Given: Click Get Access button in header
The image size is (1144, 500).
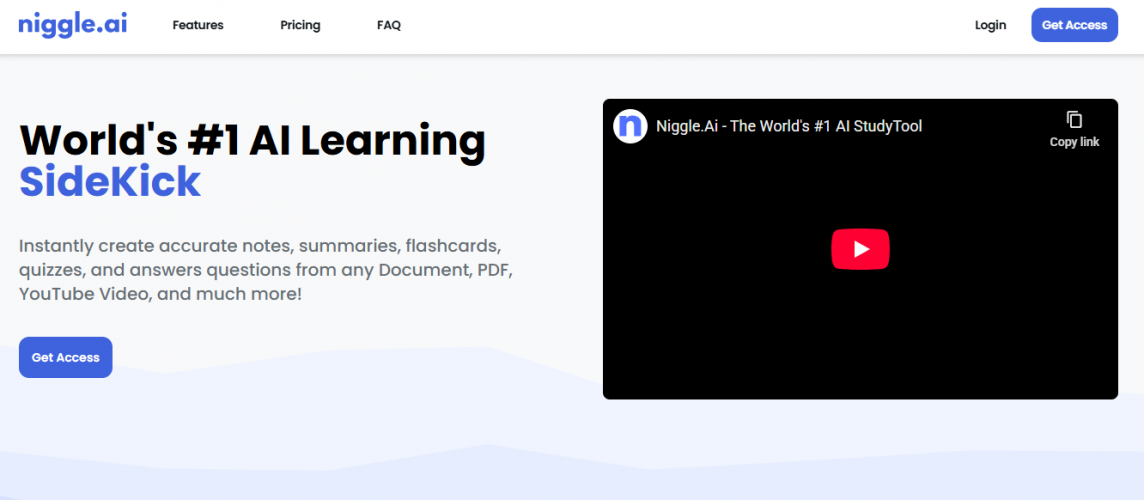Looking at the screenshot, I should 1074,25.
